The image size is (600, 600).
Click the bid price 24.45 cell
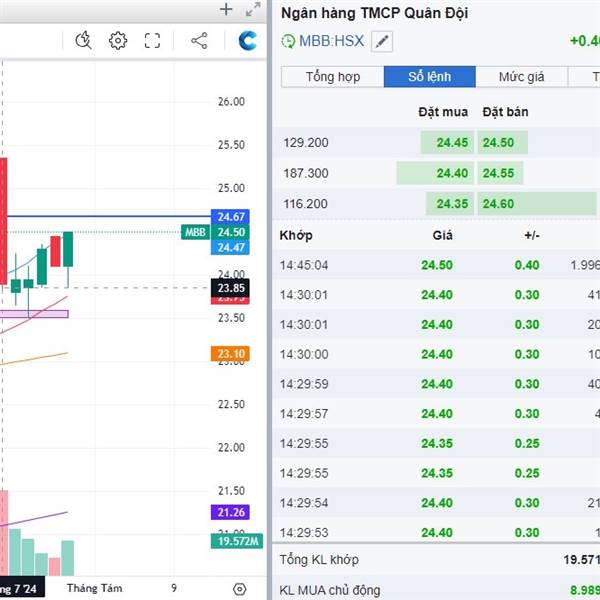447,143
